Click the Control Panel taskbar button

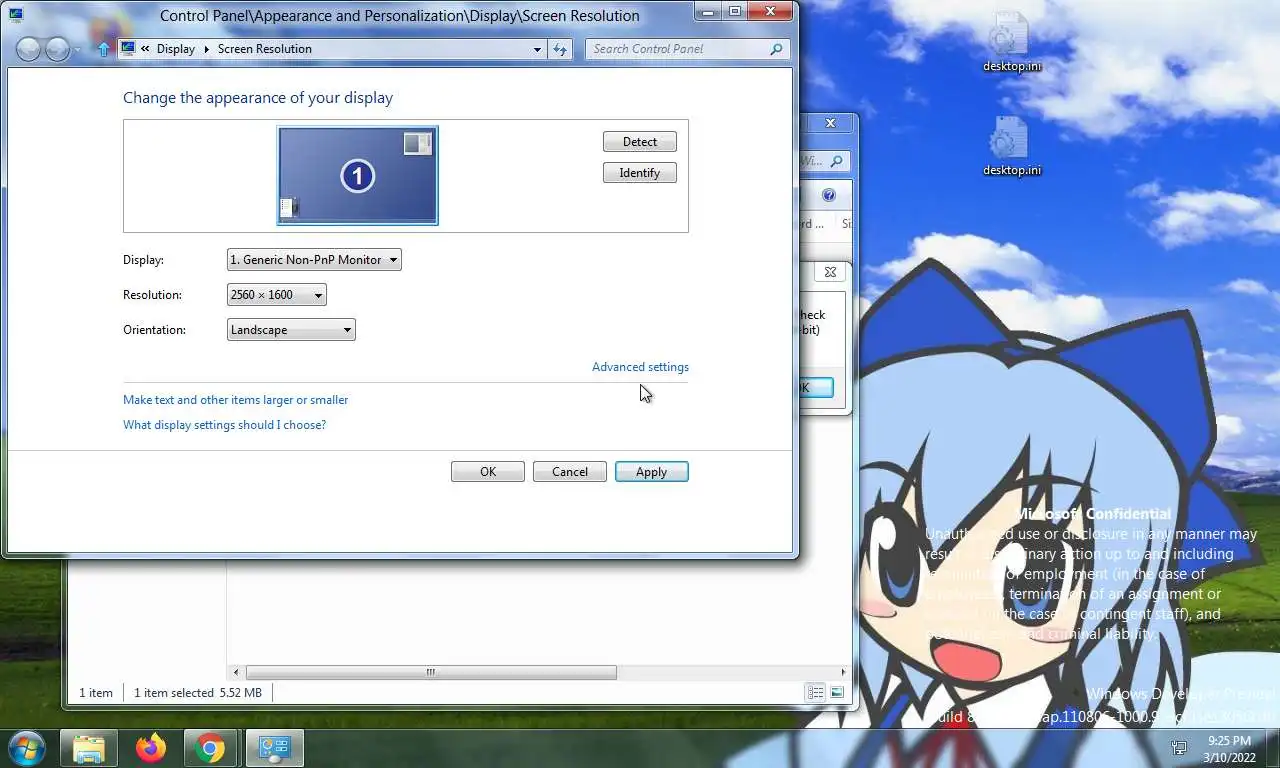click(x=274, y=748)
